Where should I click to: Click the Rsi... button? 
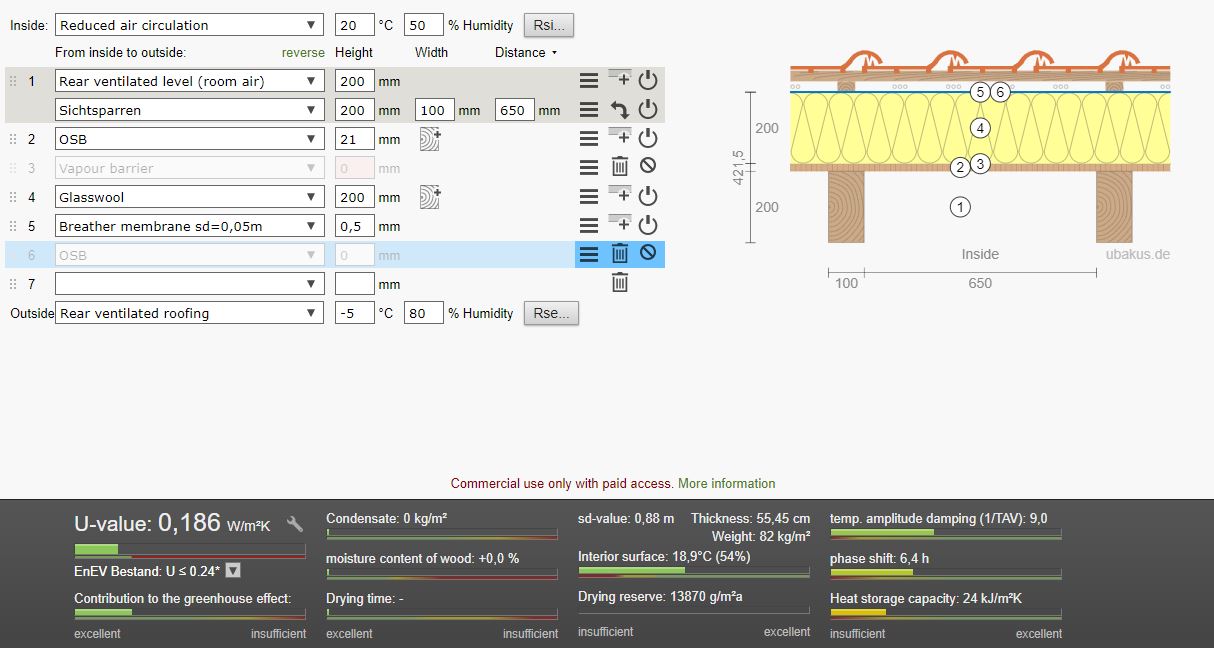pyautogui.click(x=549, y=25)
